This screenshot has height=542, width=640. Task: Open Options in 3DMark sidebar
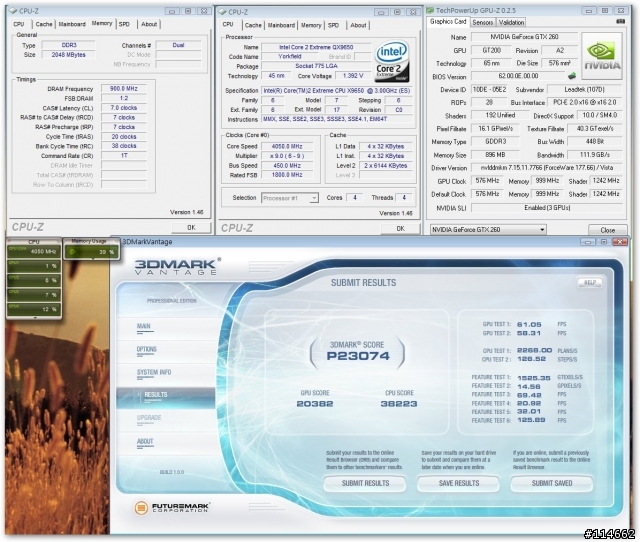tap(147, 349)
